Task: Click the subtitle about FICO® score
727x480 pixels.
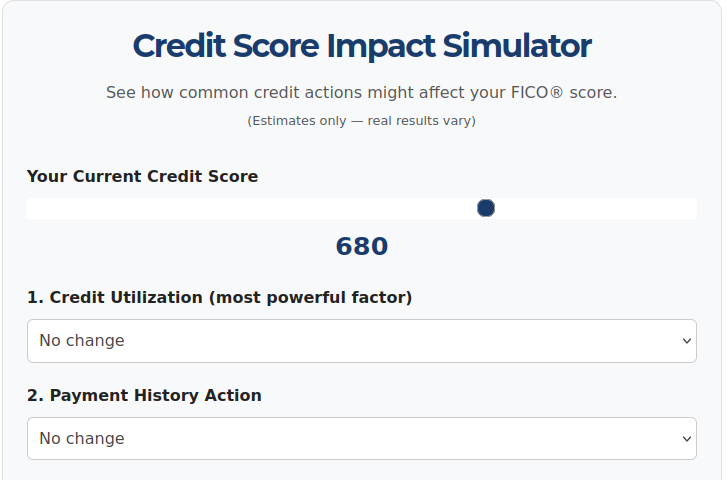Action: pos(361,93)
